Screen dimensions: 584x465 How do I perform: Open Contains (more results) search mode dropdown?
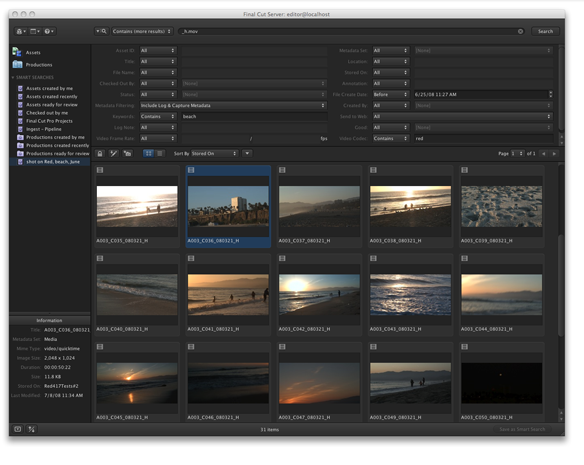point(142,31)
